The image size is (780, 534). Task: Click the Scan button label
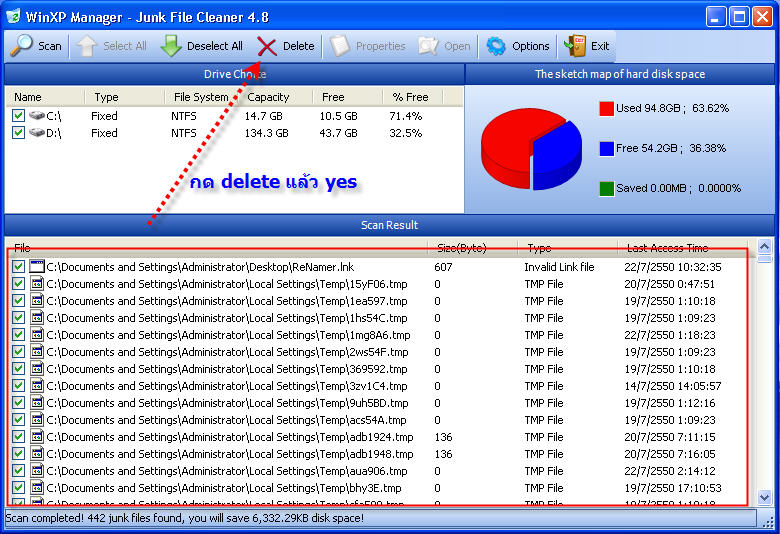pos(50,46)
